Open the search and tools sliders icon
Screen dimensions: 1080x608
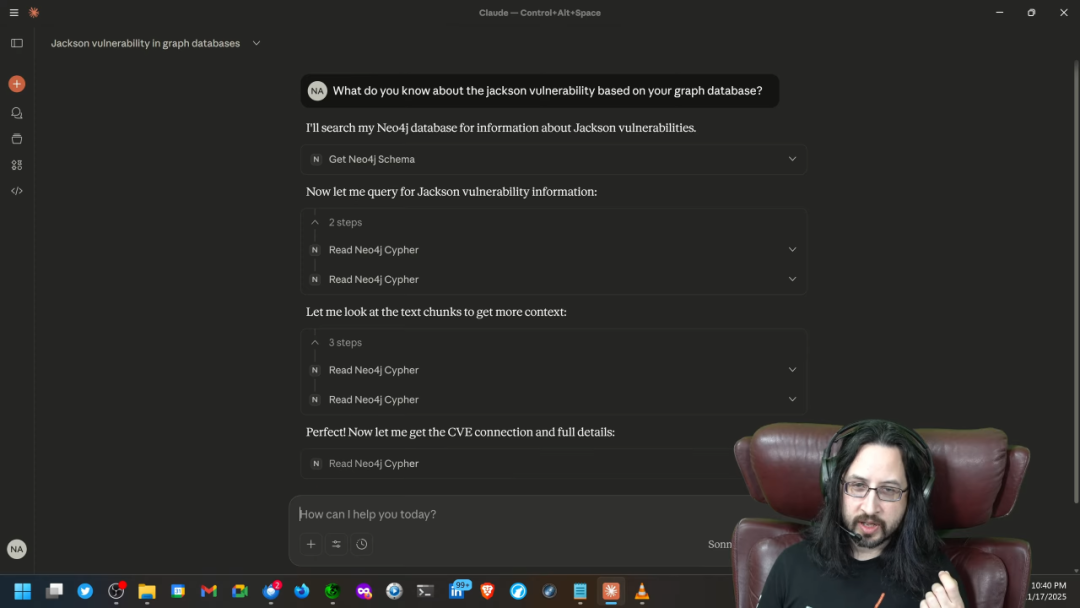click(336, 544)
